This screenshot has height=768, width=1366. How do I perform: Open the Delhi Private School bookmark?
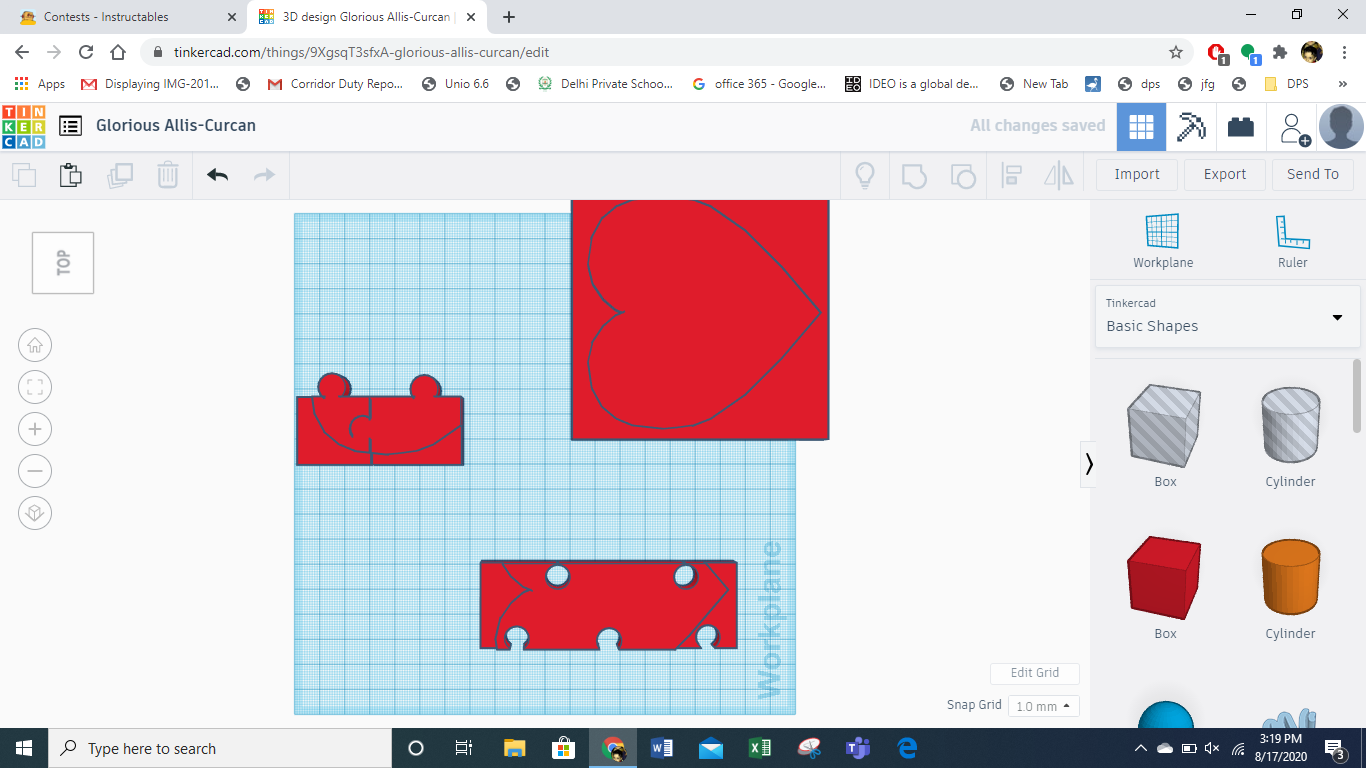605,84
